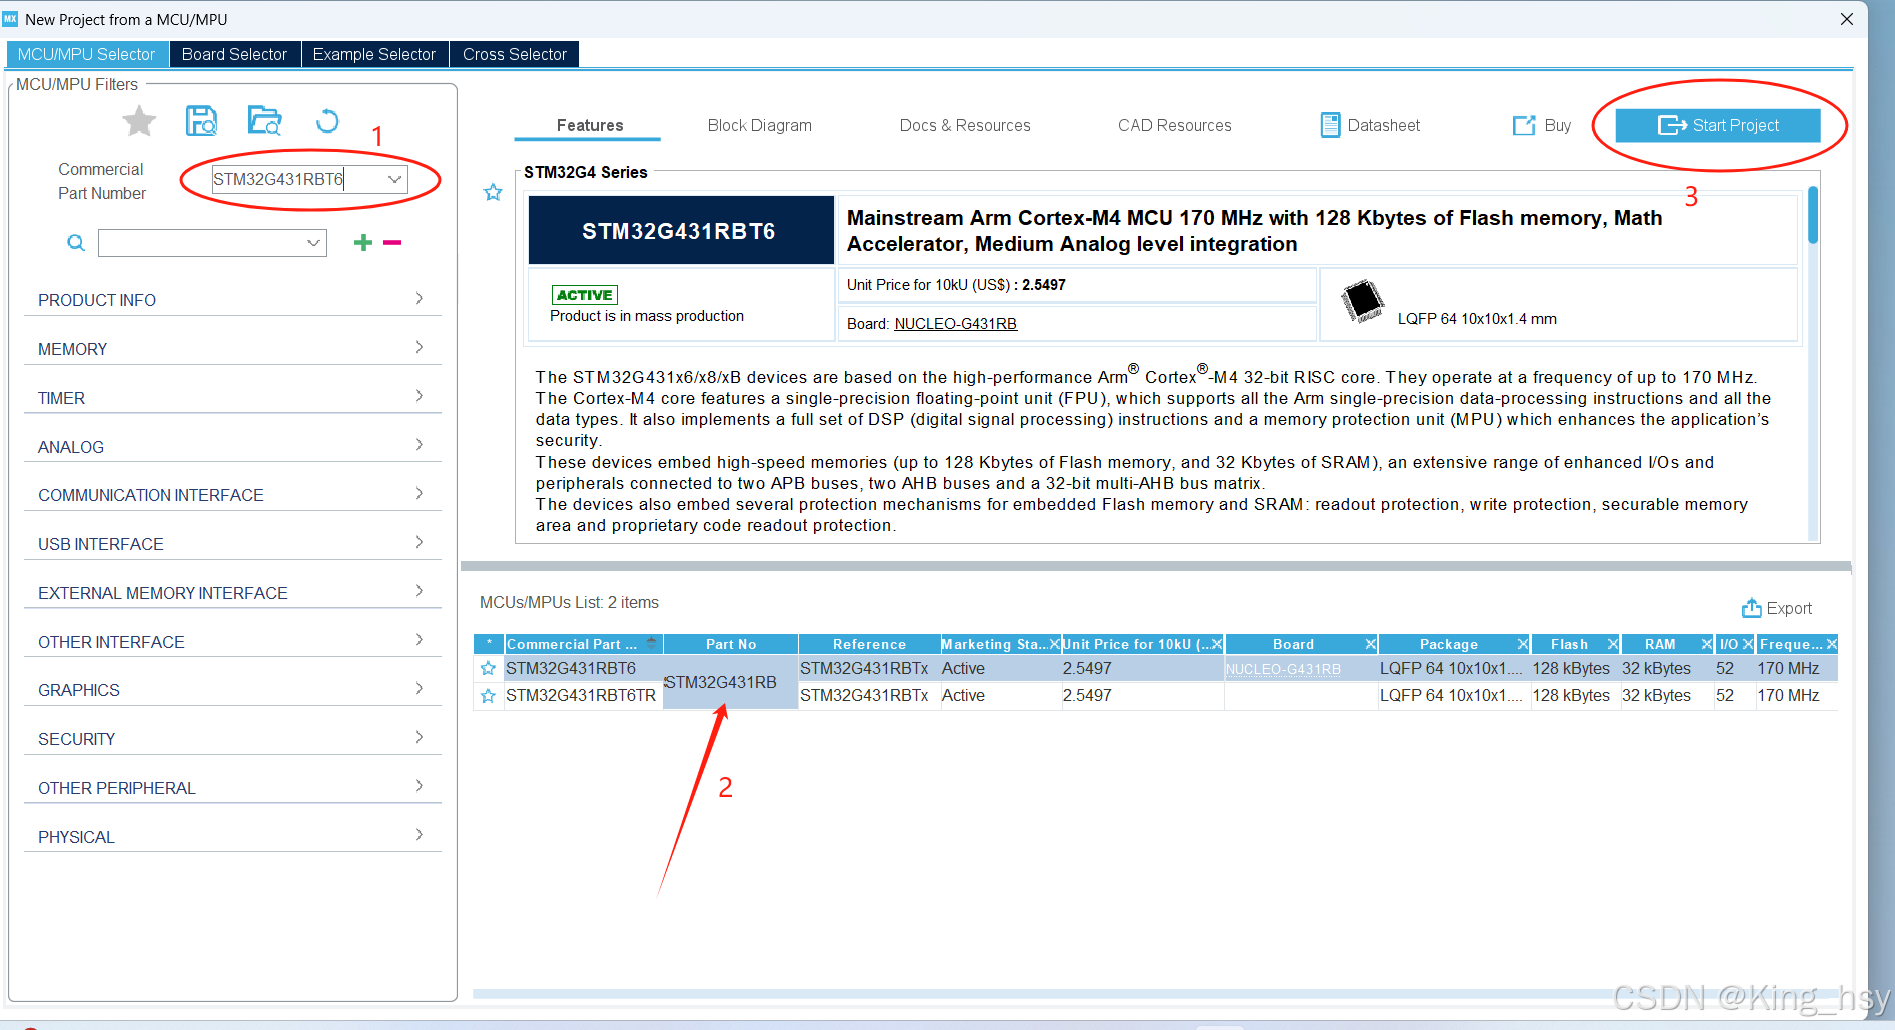Click the save search icon
The width and height of the screenshot is (1895, 1030).
[202, 121]
